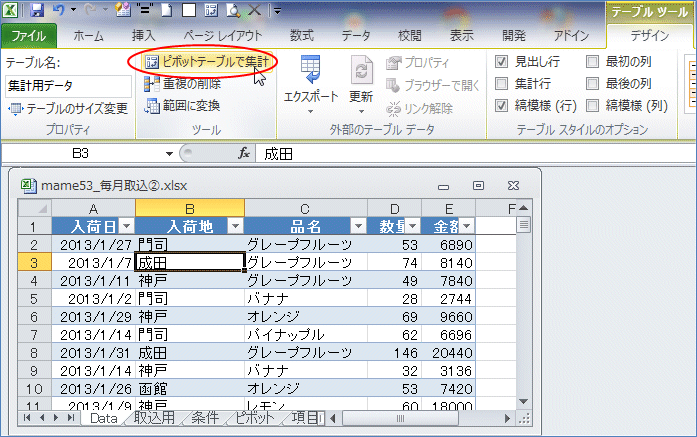
Task: Open the Customize Quick Access Toolbar dropdown
Action: (277, 11)
